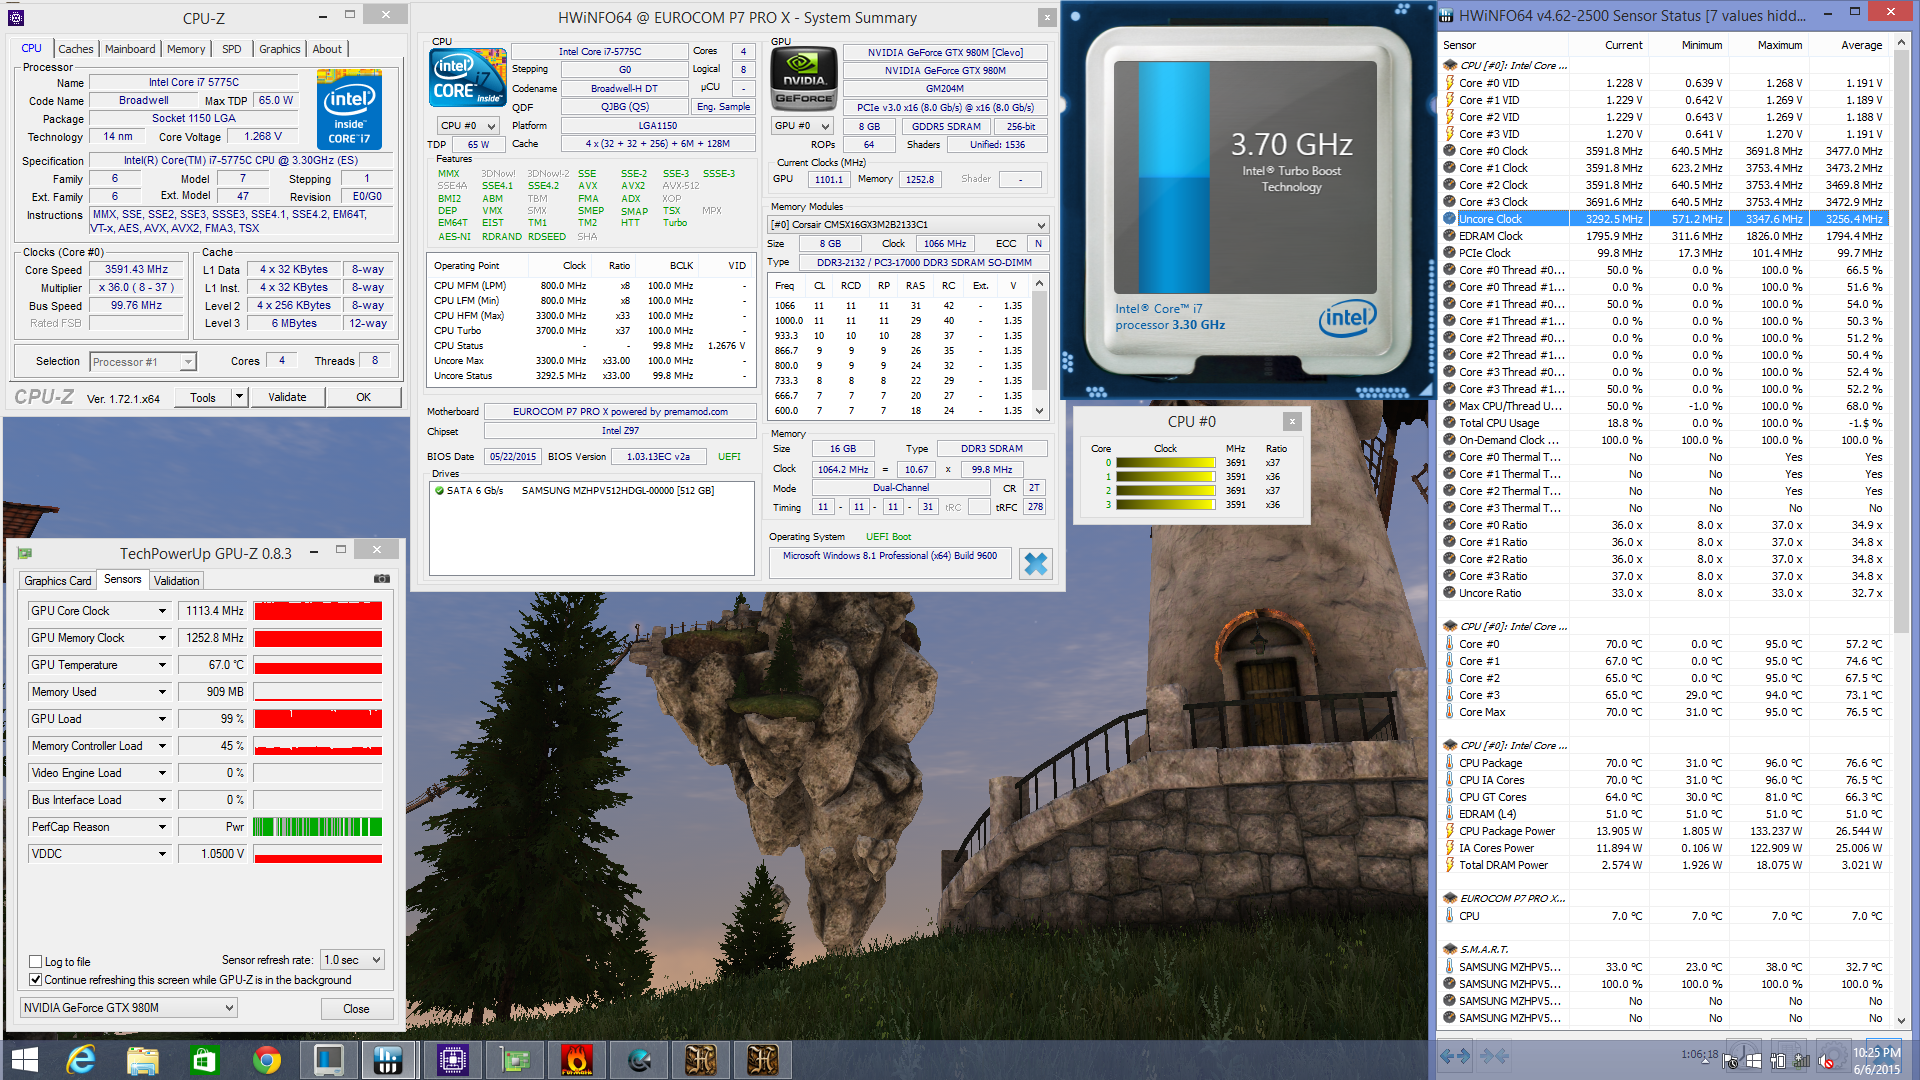The image size is (1920, 1080).
Task: Open the PerfCap Reason sensor dropdown
Action: pyautogui.click(x=162, y=827)
